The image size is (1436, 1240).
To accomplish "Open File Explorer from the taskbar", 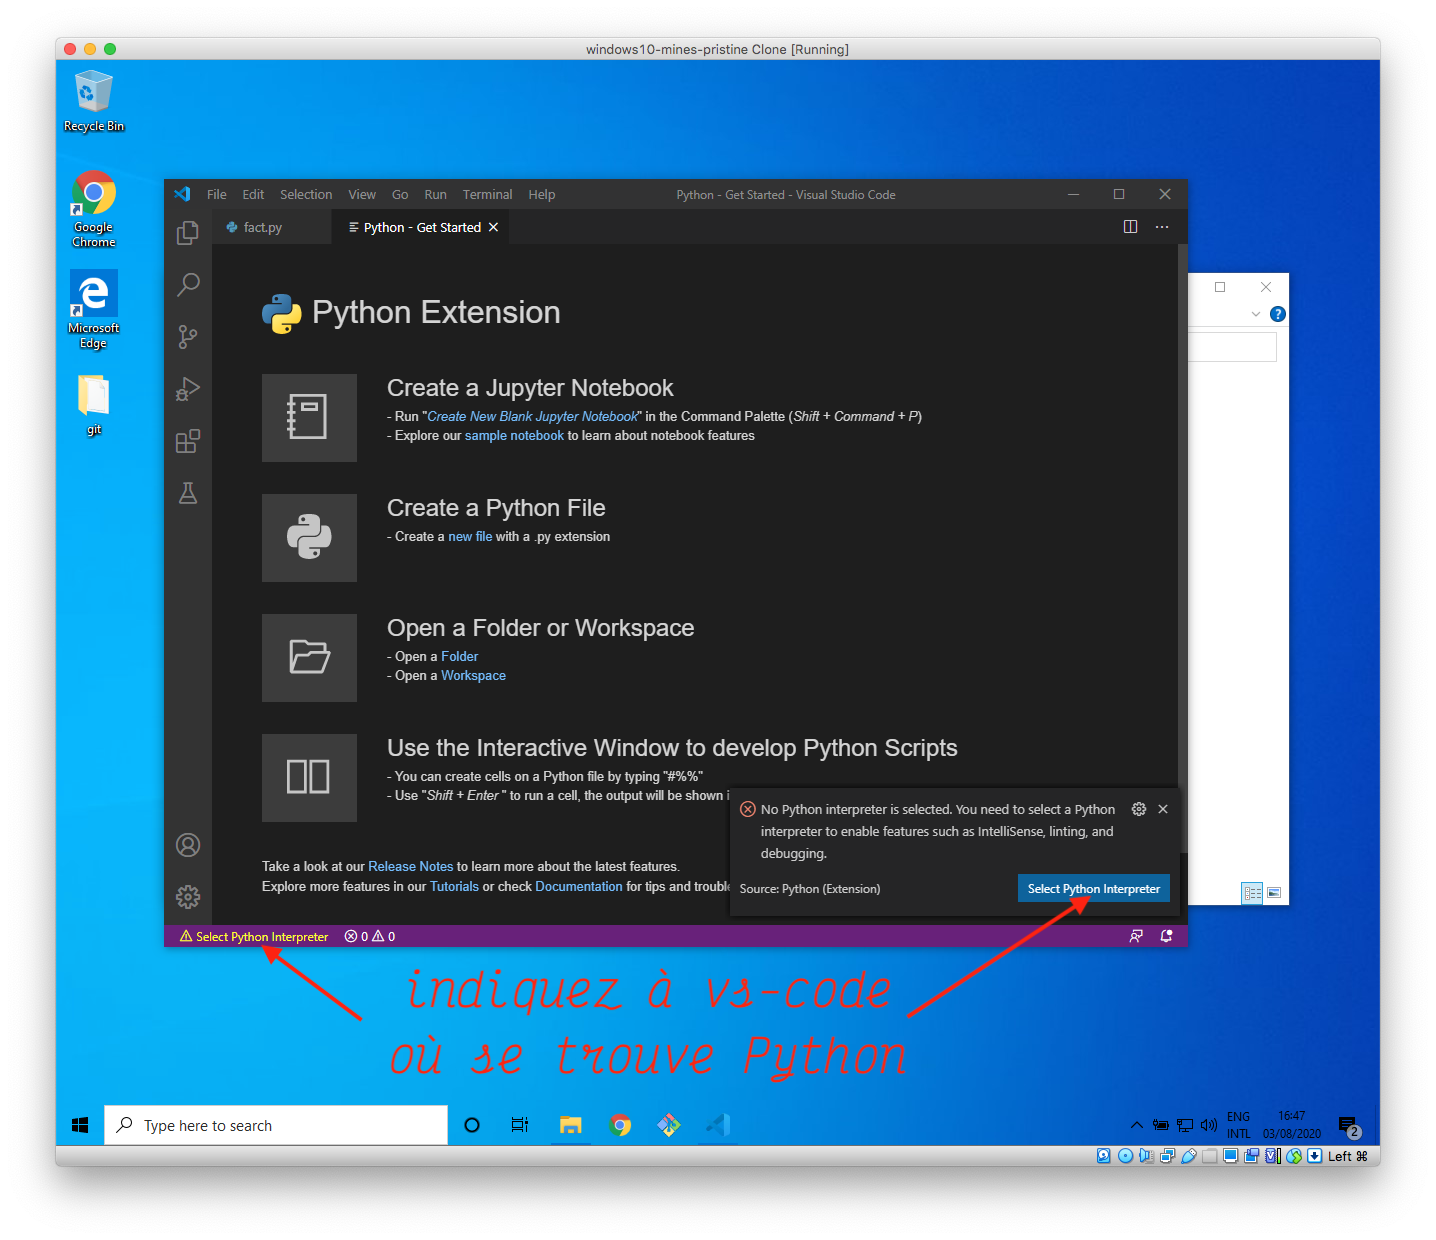I will click(570, 1125).
